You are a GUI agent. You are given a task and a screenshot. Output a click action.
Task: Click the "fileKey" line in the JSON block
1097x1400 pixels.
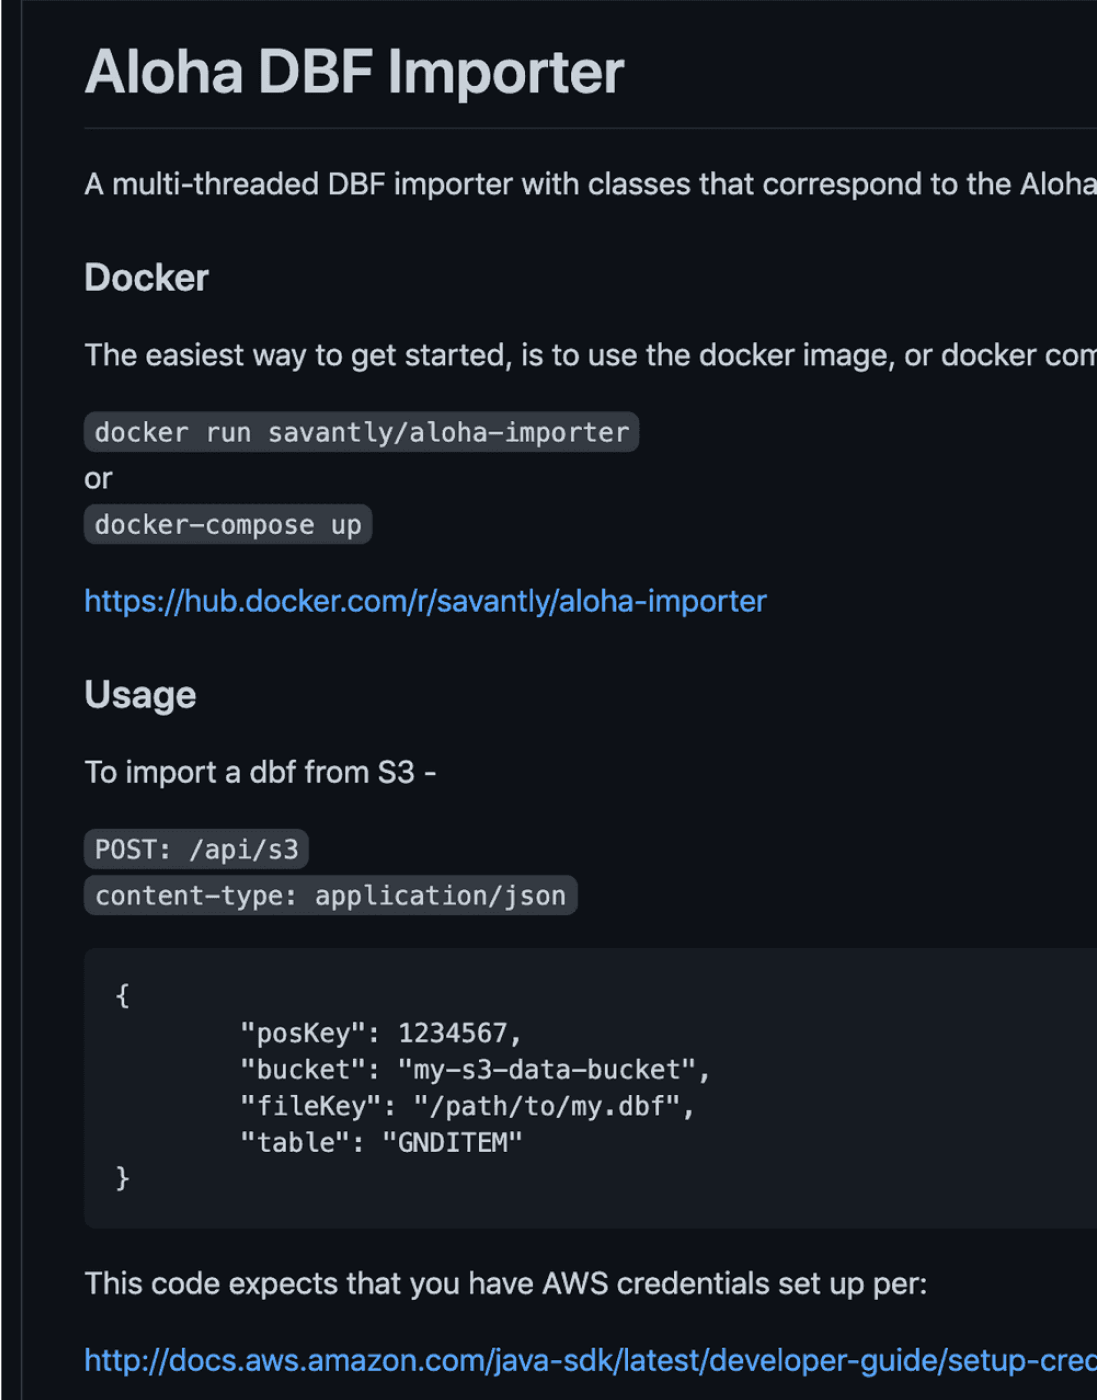(466, 1106)
